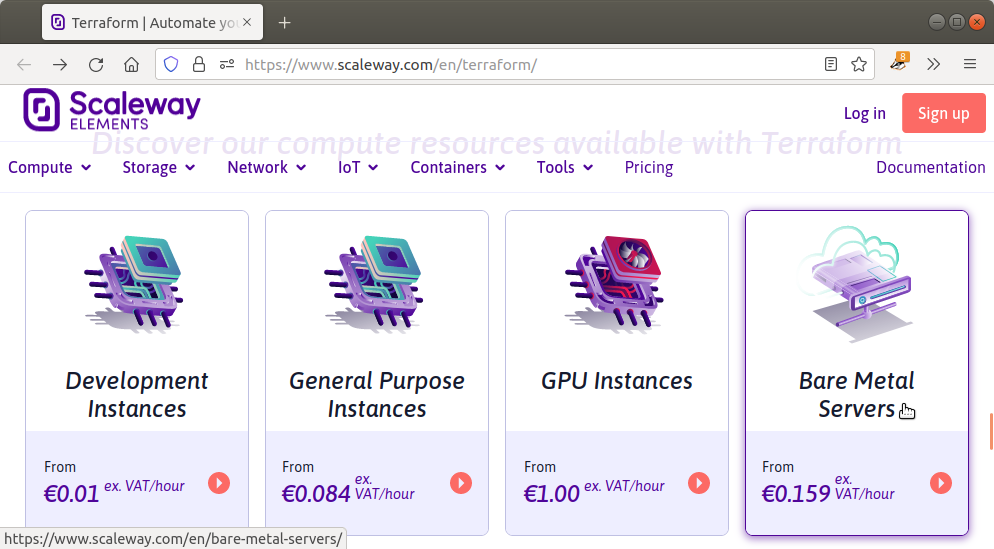
Task: Click the GPU Instances chip illustration
Action: [x=614, y=283]
